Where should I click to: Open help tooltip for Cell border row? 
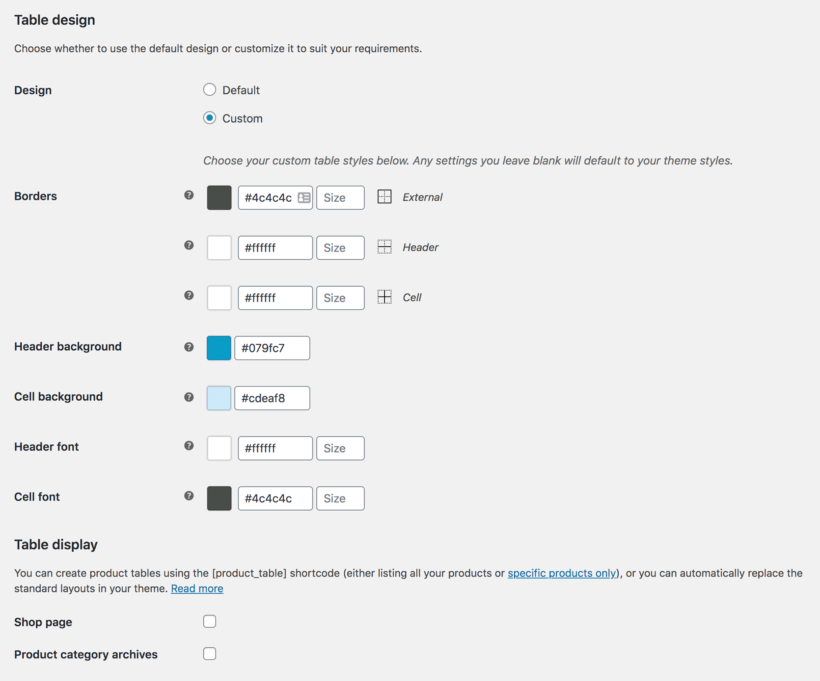[189, 296]
